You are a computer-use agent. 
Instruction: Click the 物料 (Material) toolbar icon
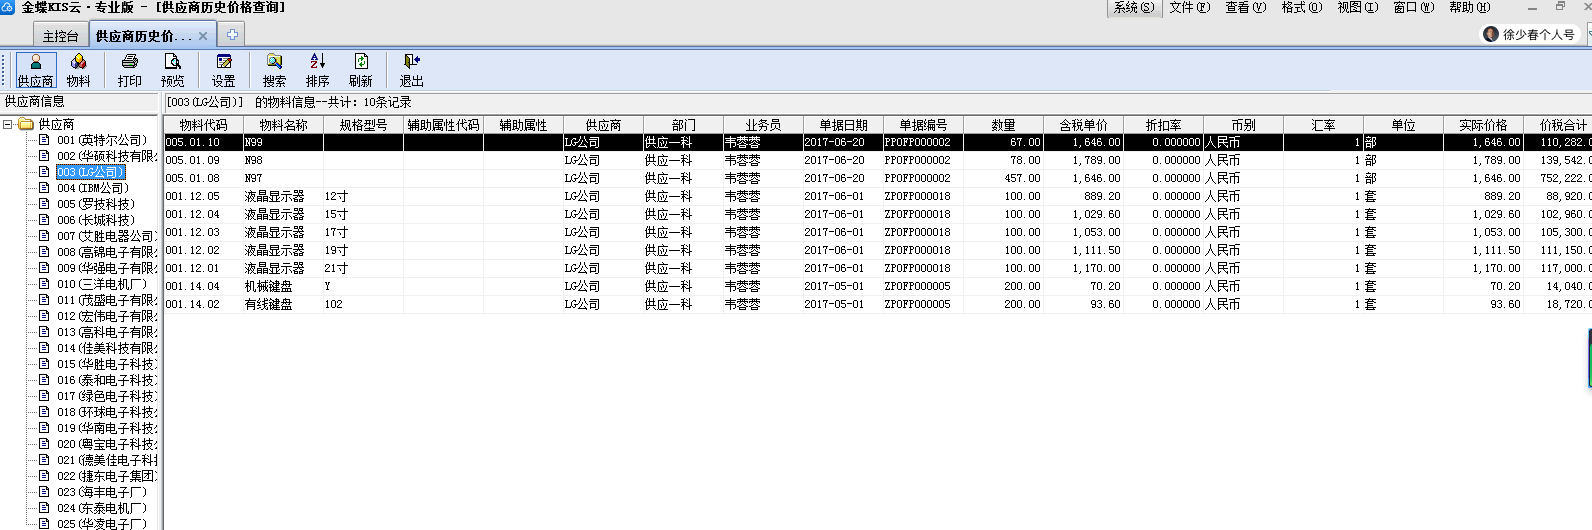pos(78,70)
